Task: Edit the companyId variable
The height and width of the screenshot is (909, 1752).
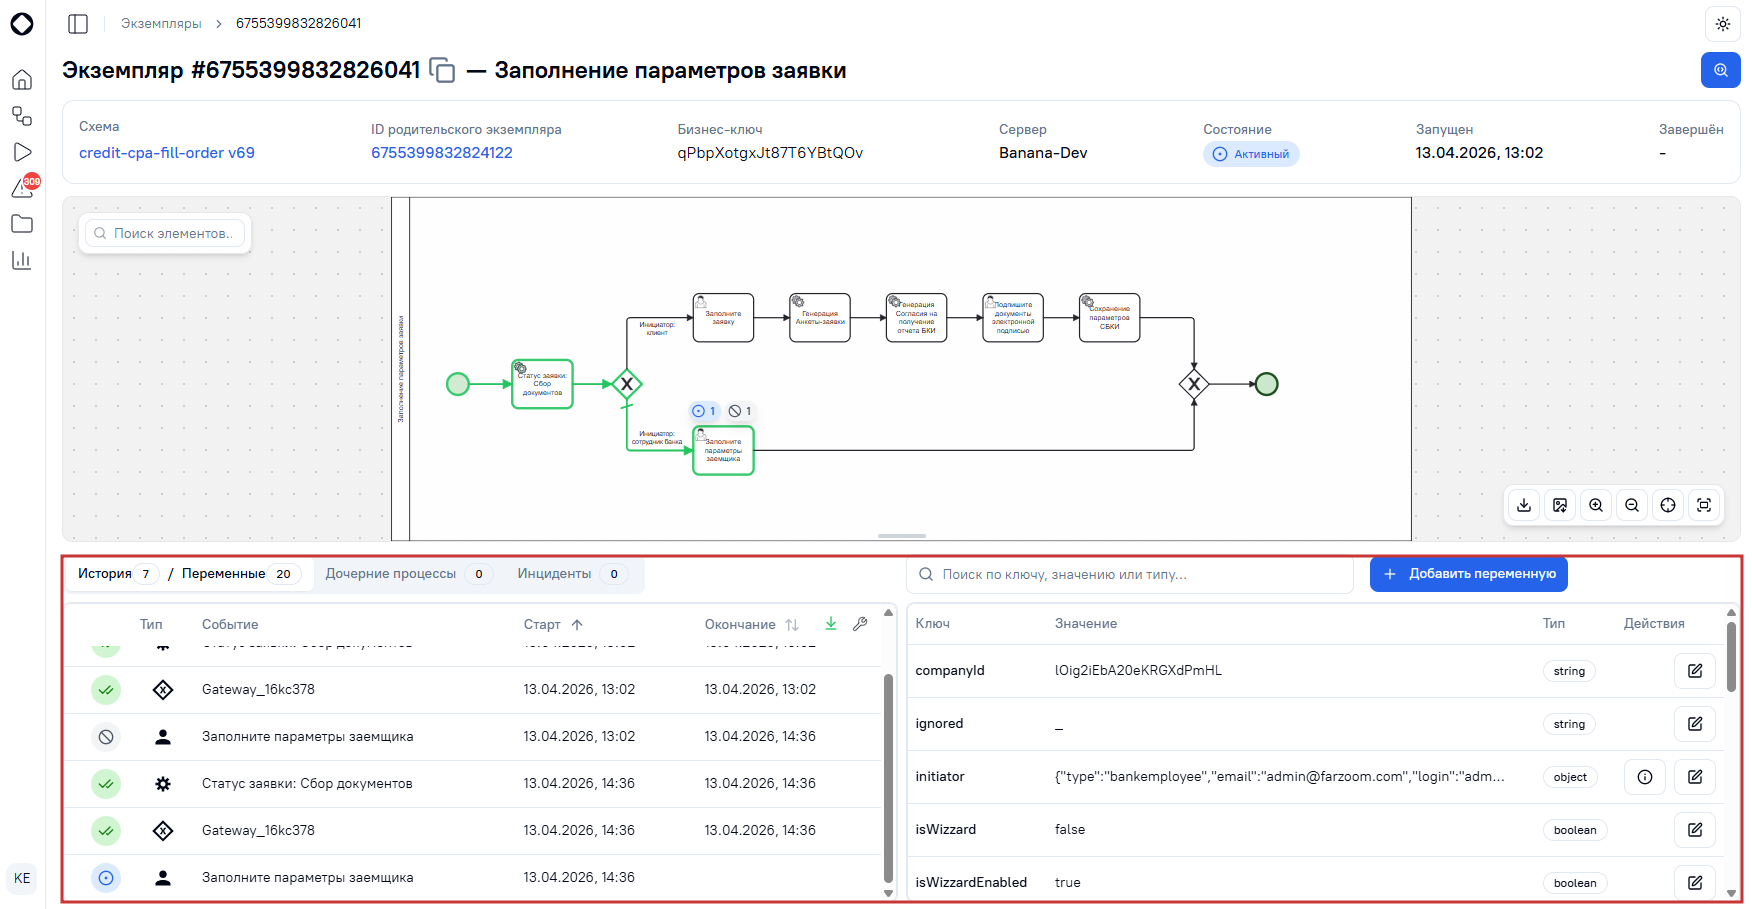Action: click(1695, 671)
